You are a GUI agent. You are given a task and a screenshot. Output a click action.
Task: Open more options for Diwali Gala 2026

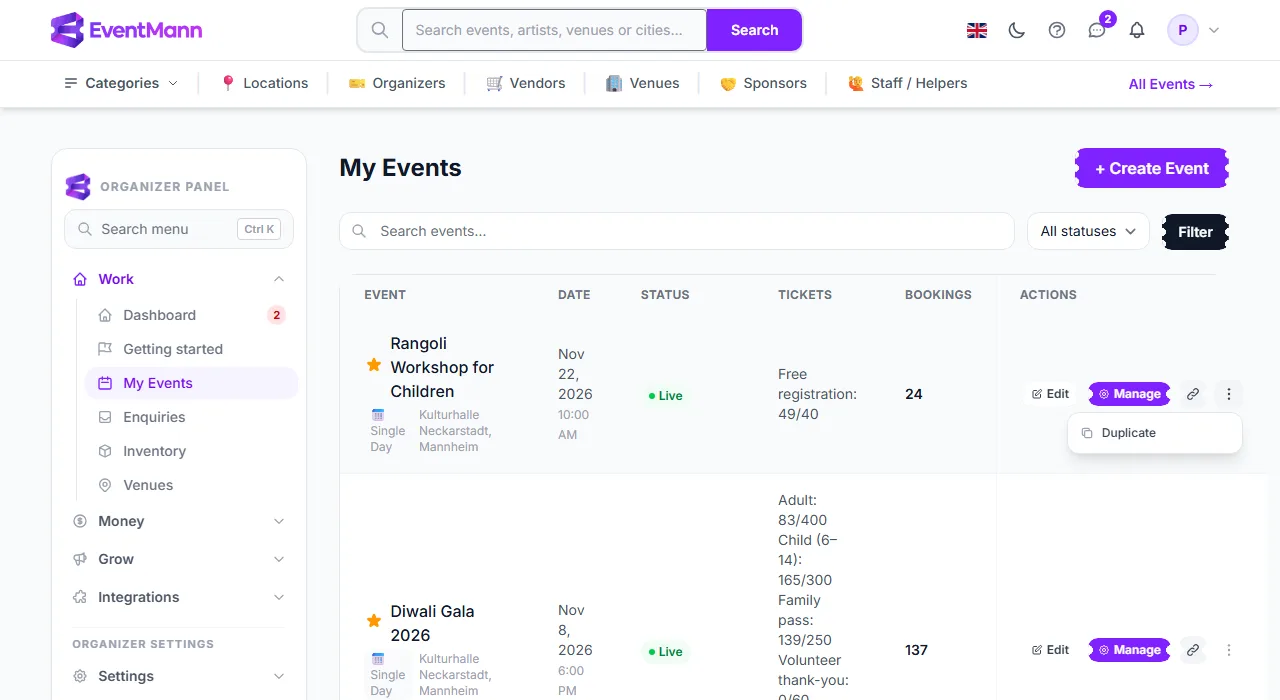pos(1229,650)
